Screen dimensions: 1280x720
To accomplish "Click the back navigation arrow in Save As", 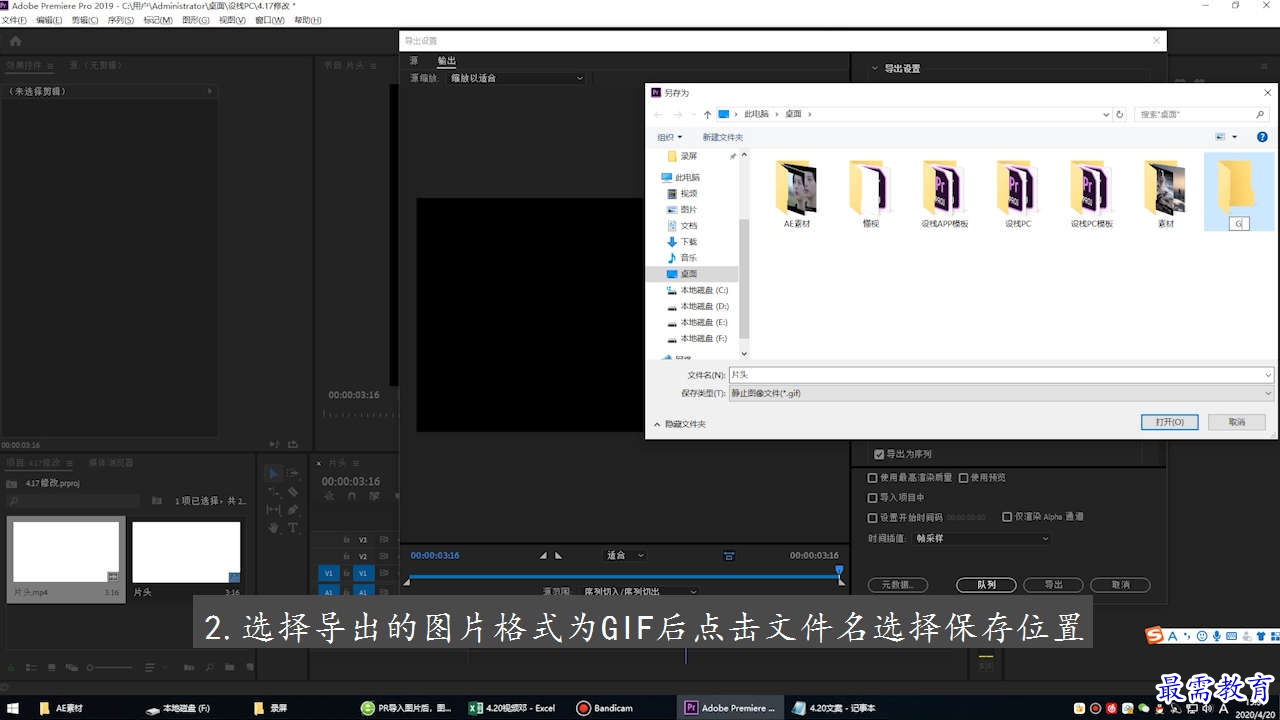I will [658, 114].
